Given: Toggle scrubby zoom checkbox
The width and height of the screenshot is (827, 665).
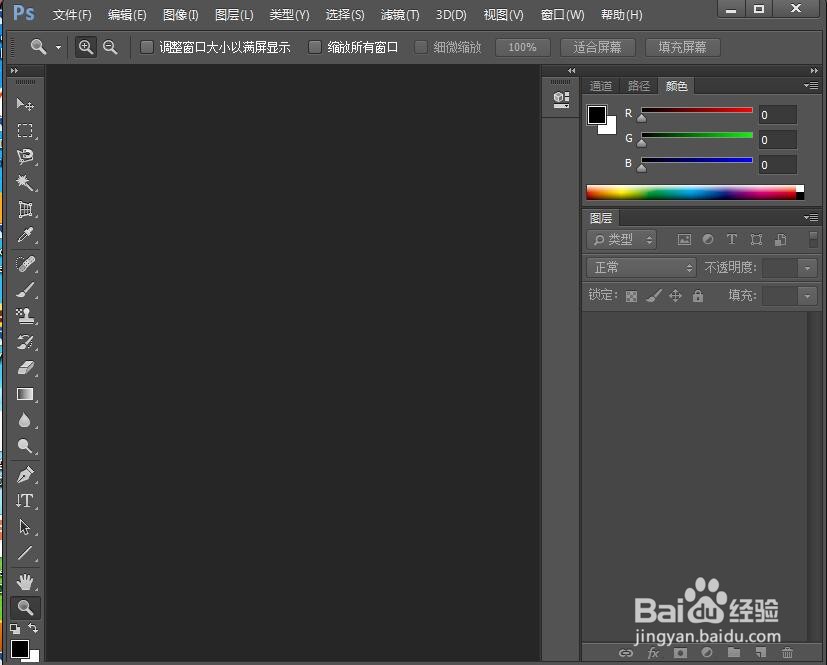Looking at the screenshot, I should tap(420, 47).
